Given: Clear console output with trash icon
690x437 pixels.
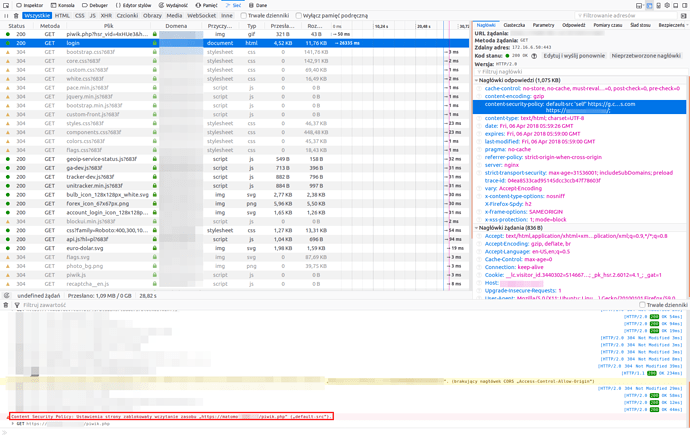Looking at the screenshot, I should pyautogui.click(x=6, y=305).
